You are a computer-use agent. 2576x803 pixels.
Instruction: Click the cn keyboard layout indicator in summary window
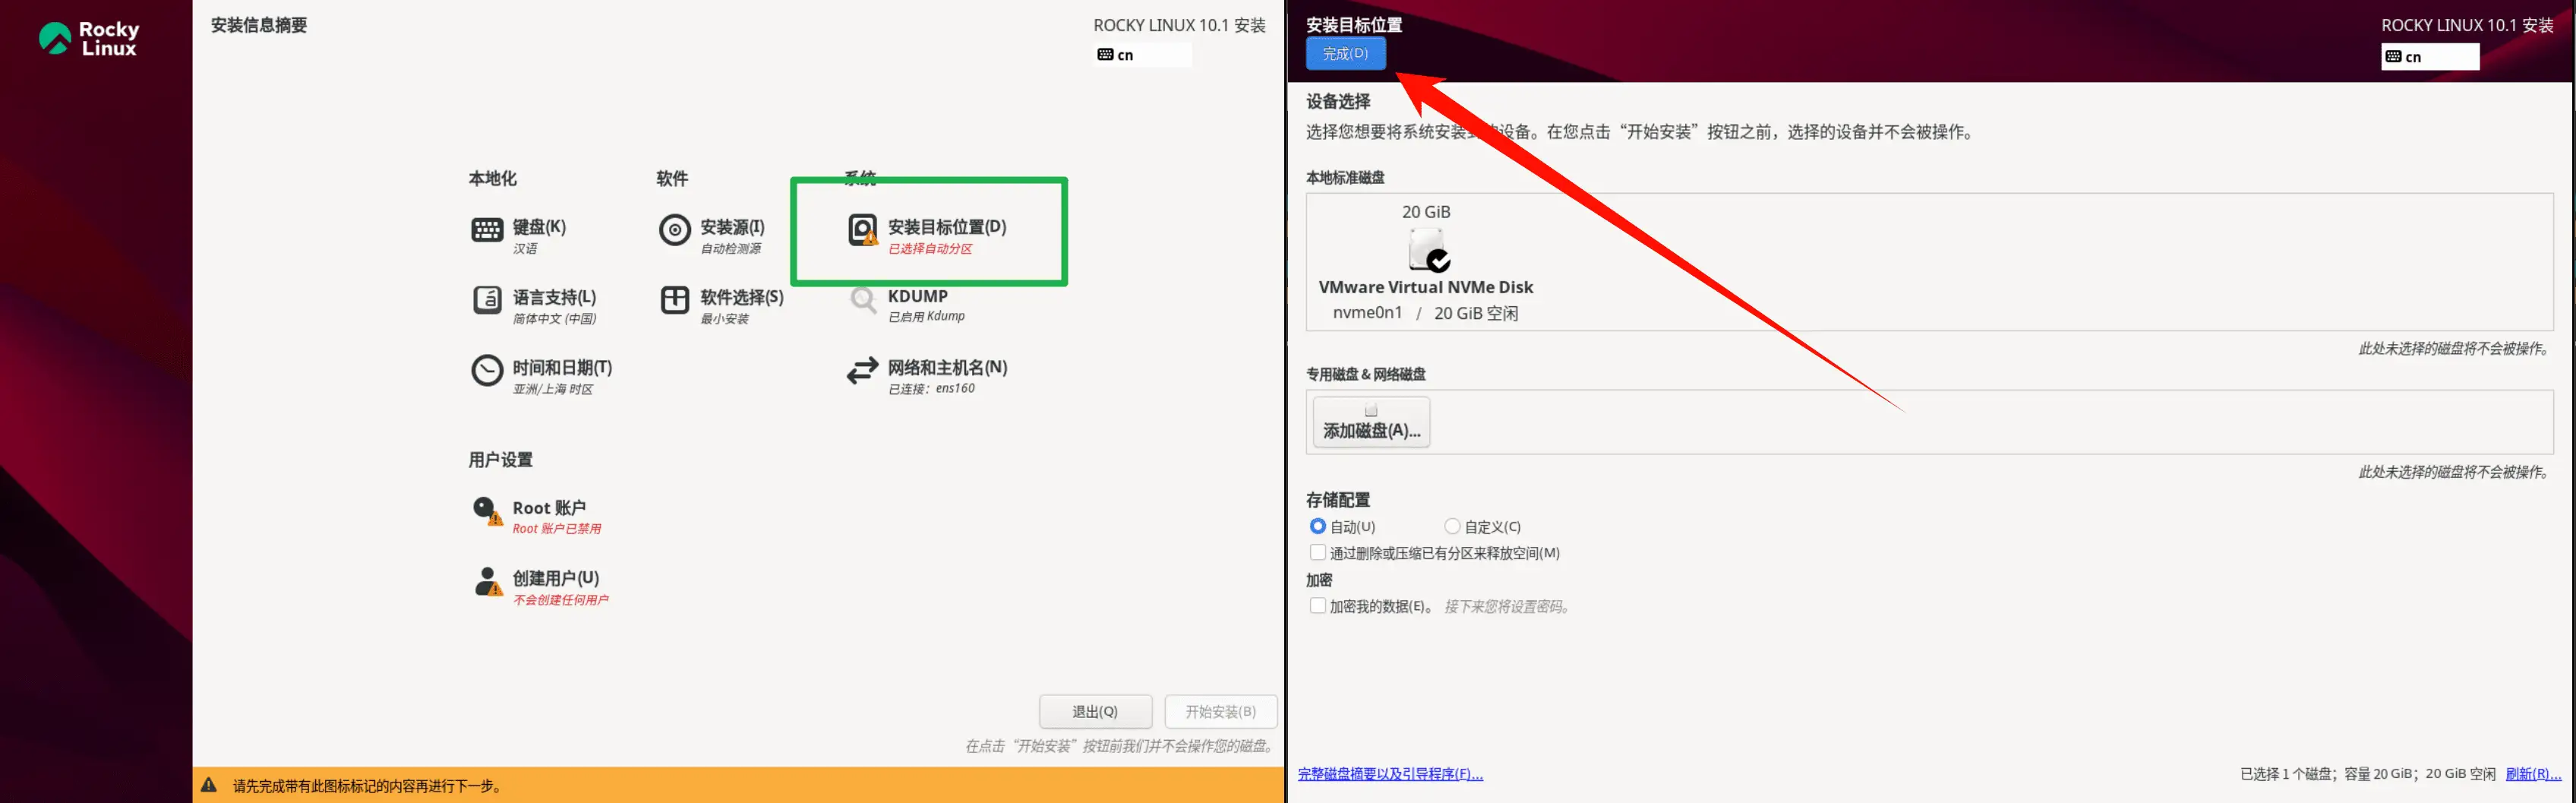coord(1143,55)
